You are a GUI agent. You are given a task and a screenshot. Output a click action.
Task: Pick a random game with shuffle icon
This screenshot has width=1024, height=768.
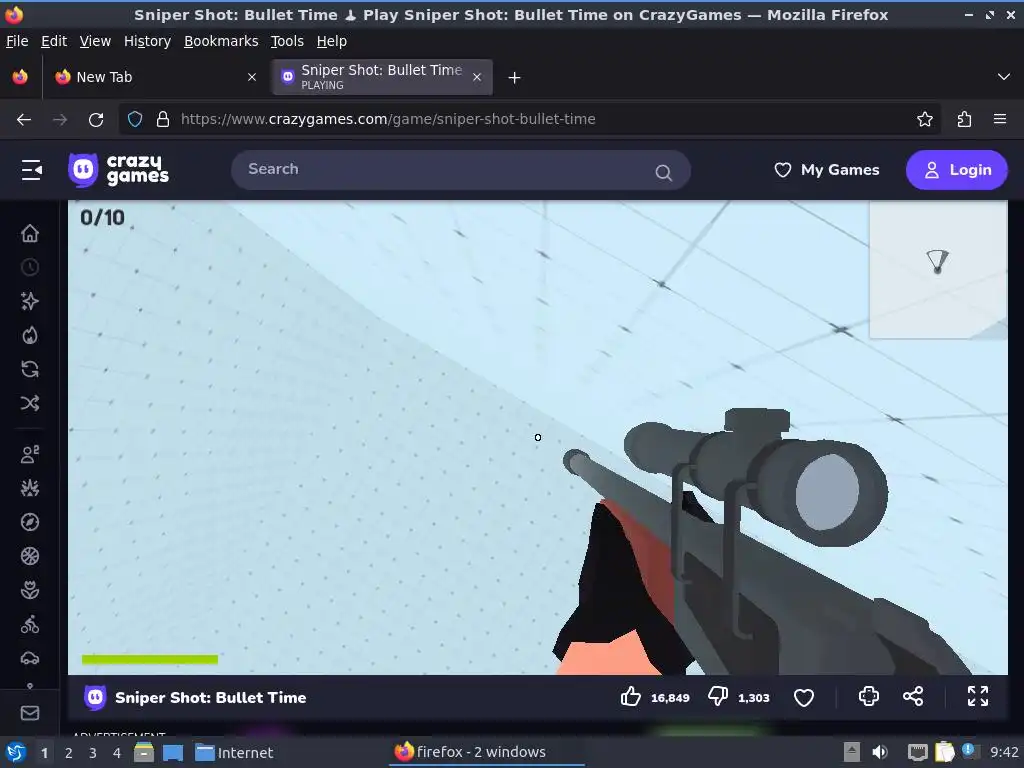tap(30, 403)
